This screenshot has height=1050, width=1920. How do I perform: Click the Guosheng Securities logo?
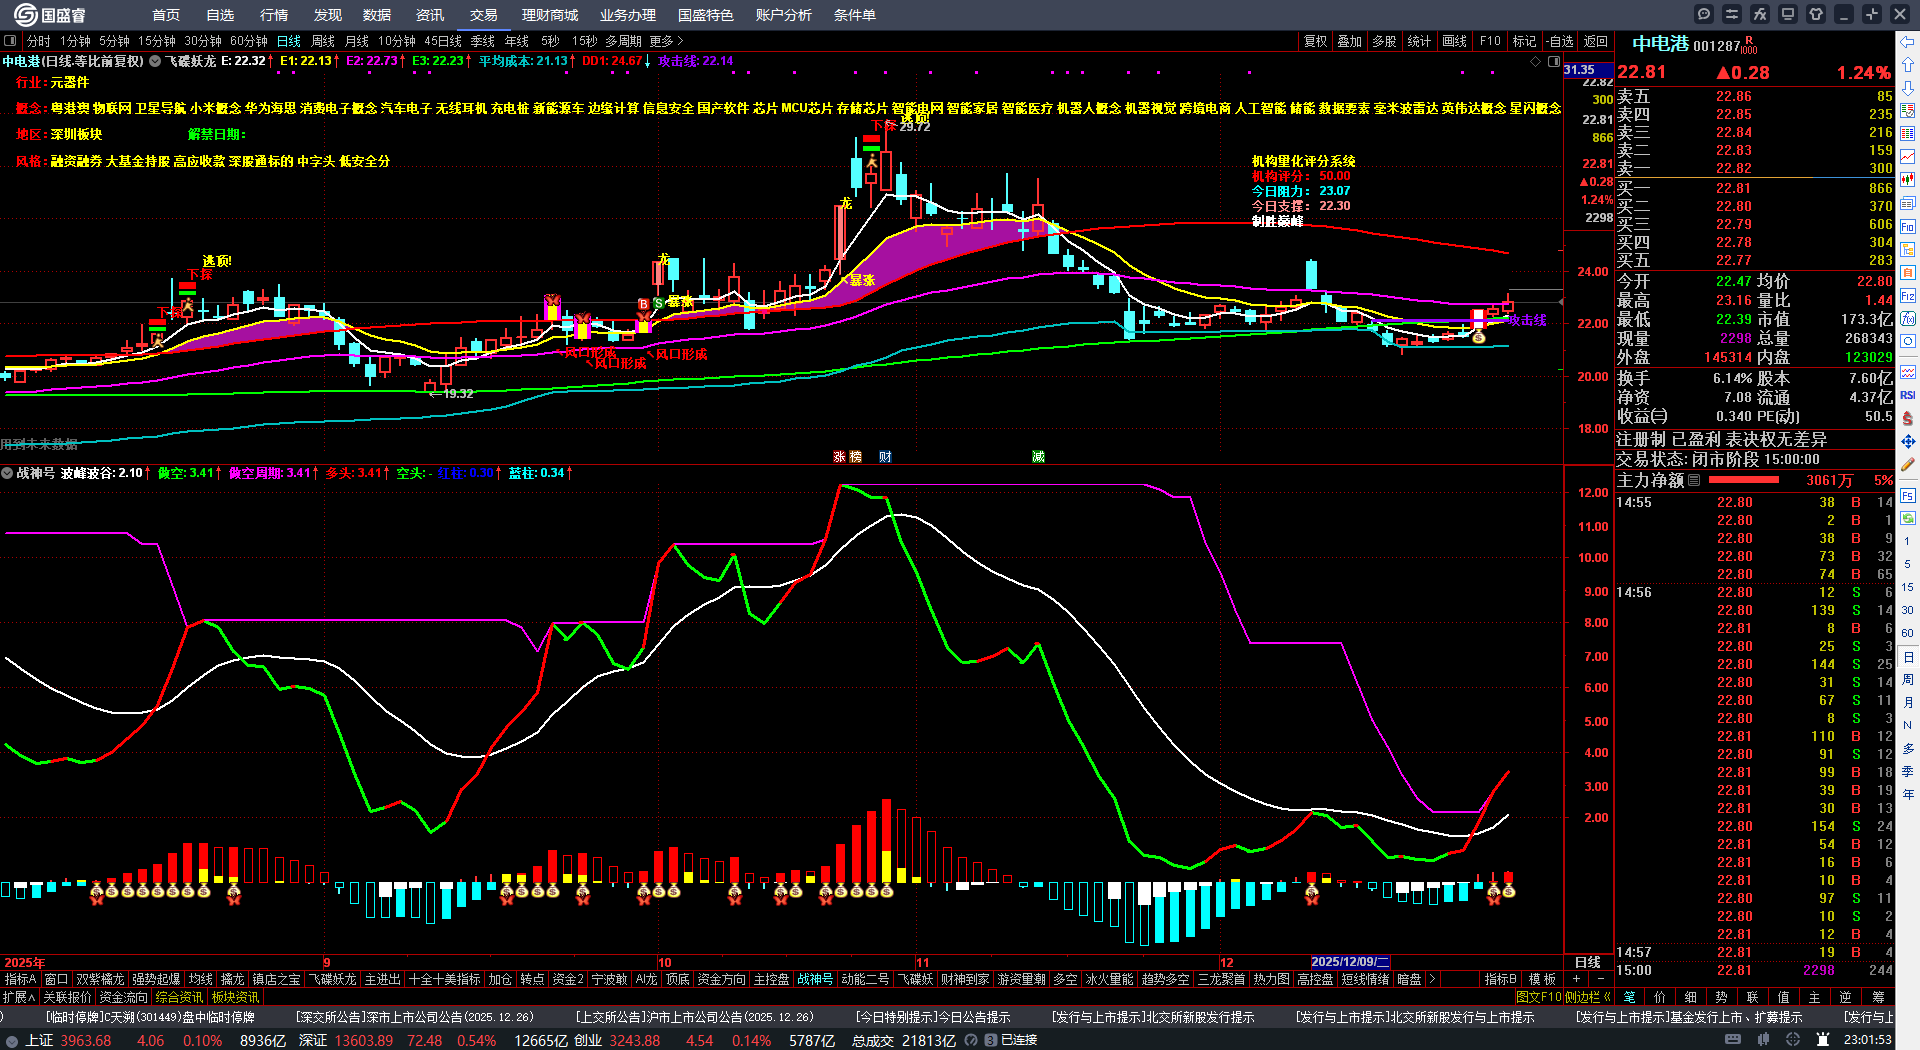point(50,15)
